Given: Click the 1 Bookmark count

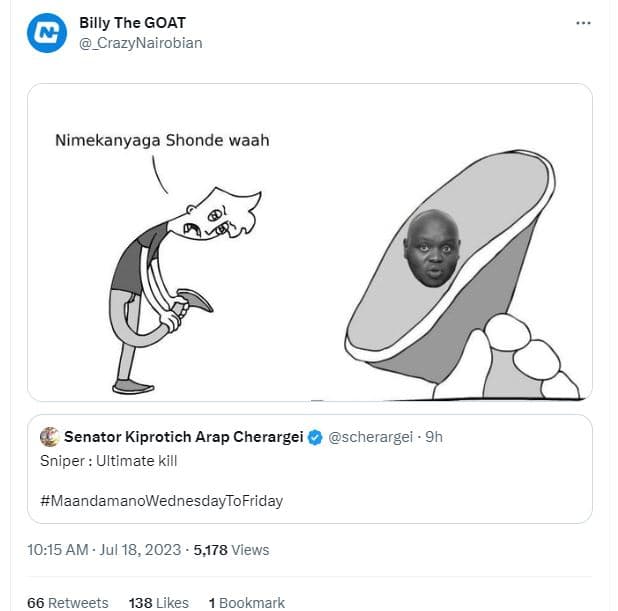Looking at the screenshot, I should [x=246, y=602].
